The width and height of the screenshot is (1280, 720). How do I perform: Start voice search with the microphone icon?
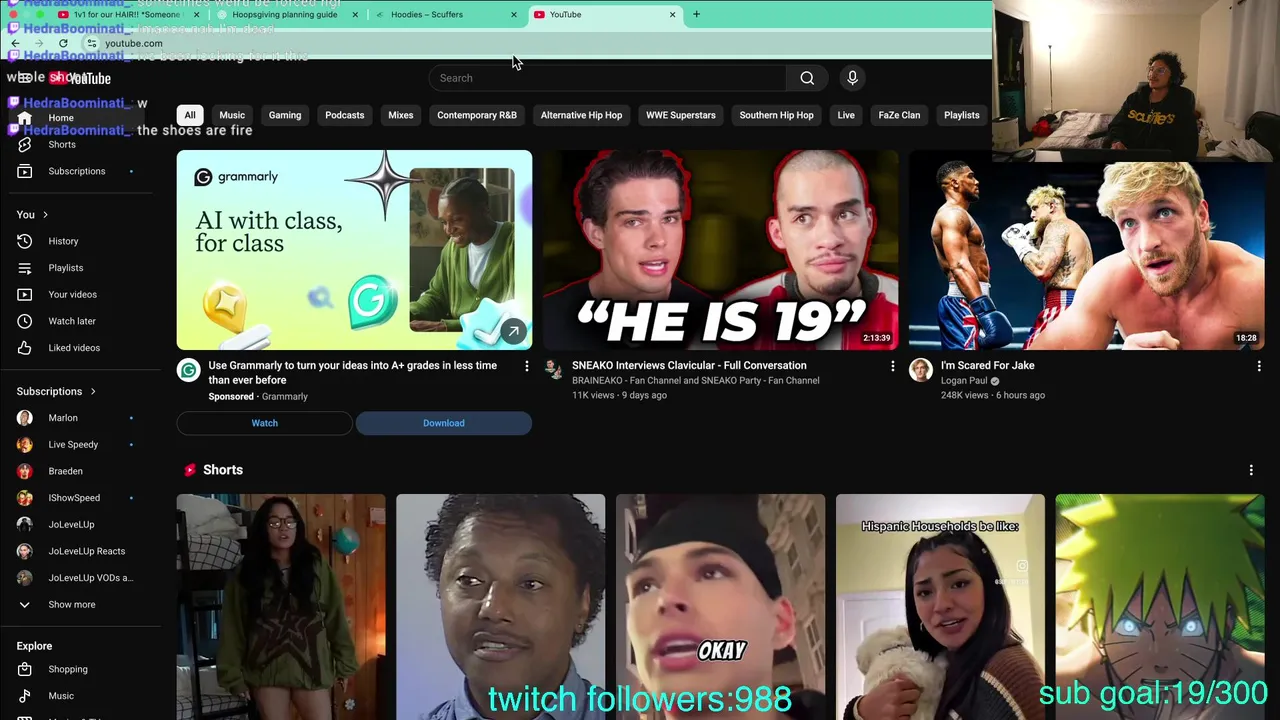[852, 78]
